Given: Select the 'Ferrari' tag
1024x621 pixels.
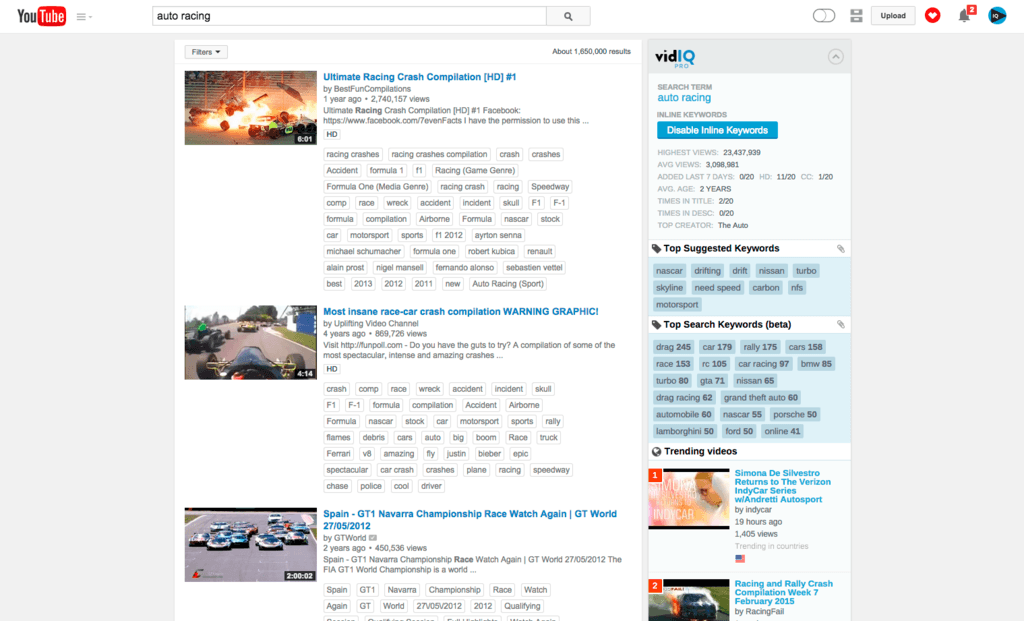Looking at the screenshot, I should click(x=338, y=454).
